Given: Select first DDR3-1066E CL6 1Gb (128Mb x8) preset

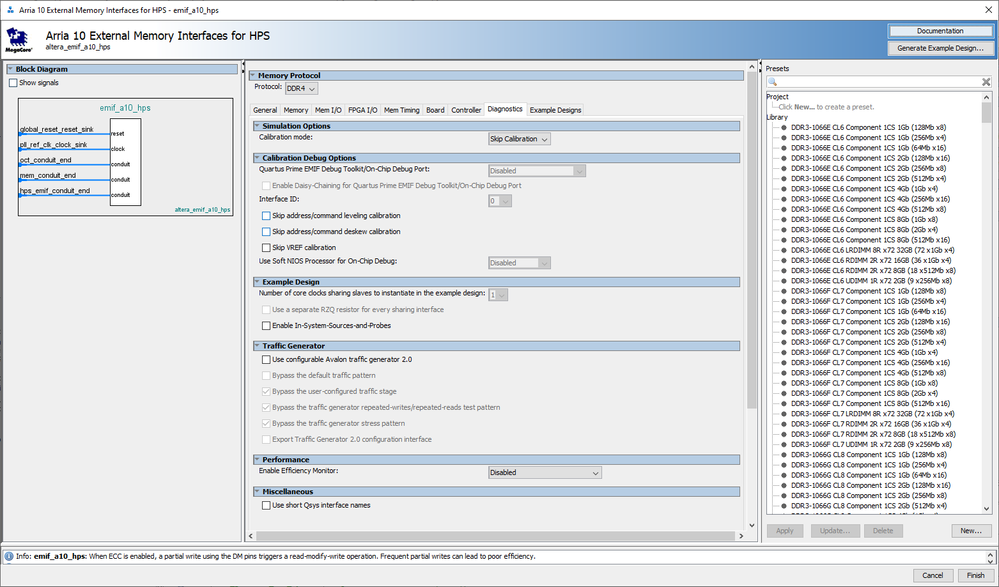Looking at the screenshot, I should [867, 127].
